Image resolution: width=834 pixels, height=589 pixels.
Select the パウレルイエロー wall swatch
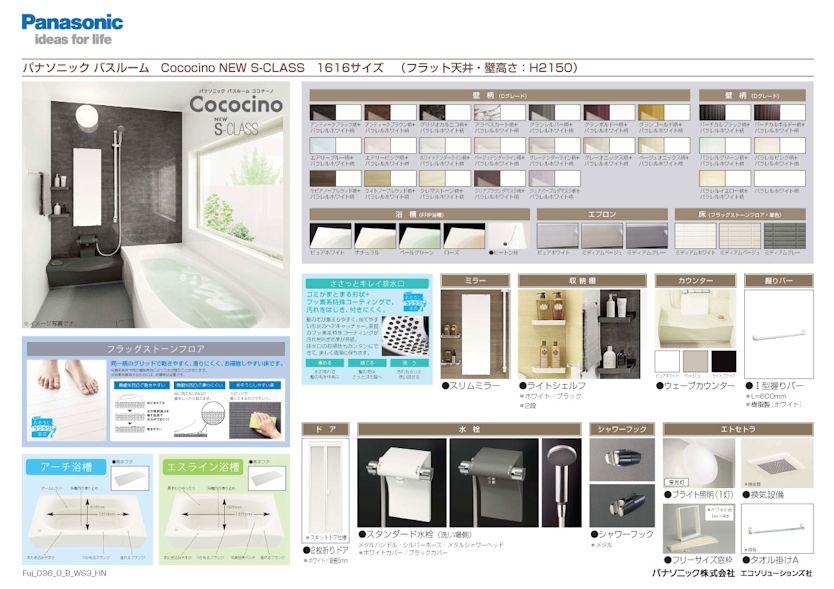coord(725,178)
